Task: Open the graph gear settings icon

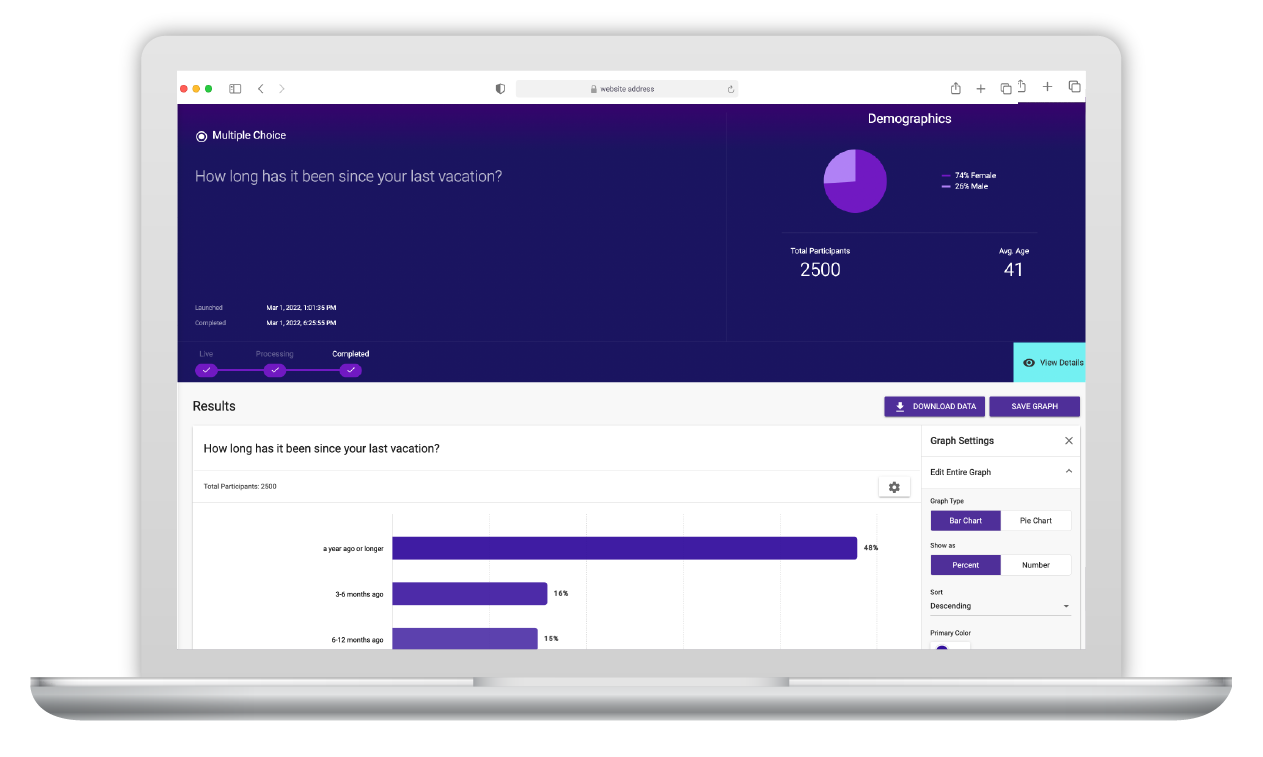Action: pyautogui.click(x=894, y=487)
